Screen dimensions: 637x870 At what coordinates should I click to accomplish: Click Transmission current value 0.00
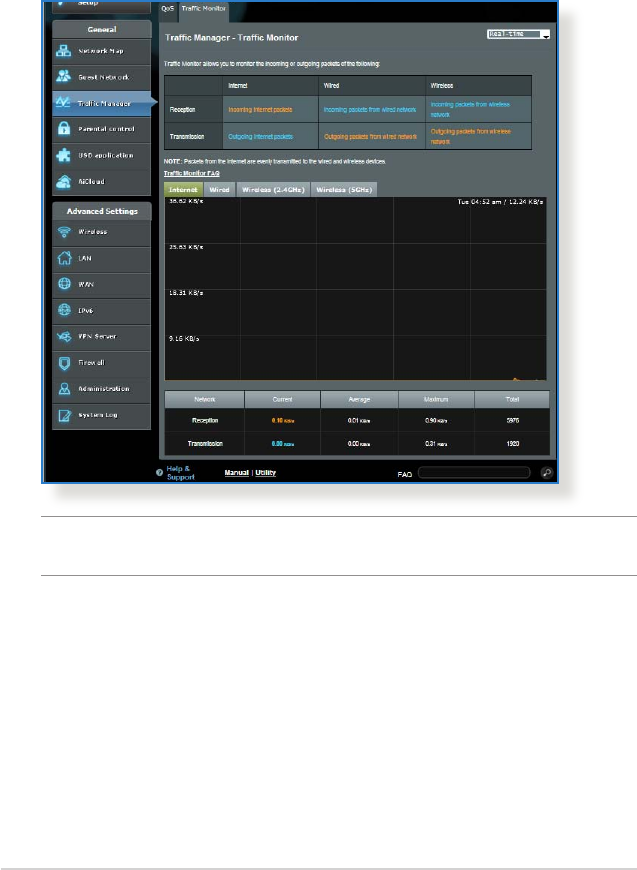282,444
